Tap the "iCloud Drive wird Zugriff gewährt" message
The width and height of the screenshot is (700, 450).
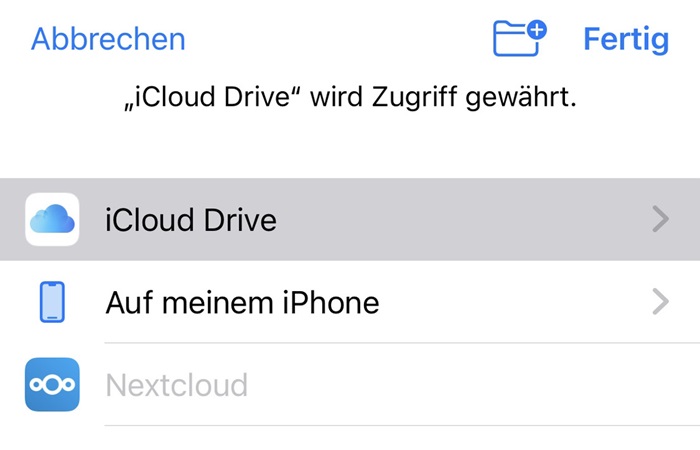[x=350, y=97]
